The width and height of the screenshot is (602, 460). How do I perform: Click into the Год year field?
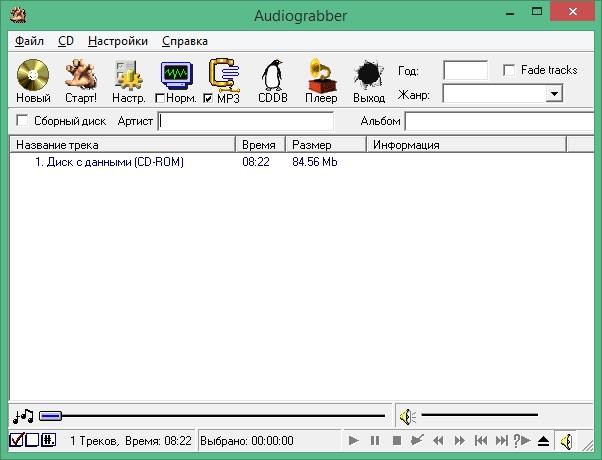tap(465, 70)
